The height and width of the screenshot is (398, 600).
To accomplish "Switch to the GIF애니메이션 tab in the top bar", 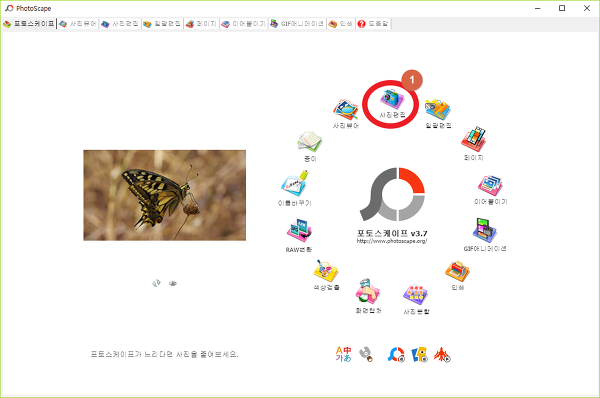I will pyautogui.click(x=297, y=24).
